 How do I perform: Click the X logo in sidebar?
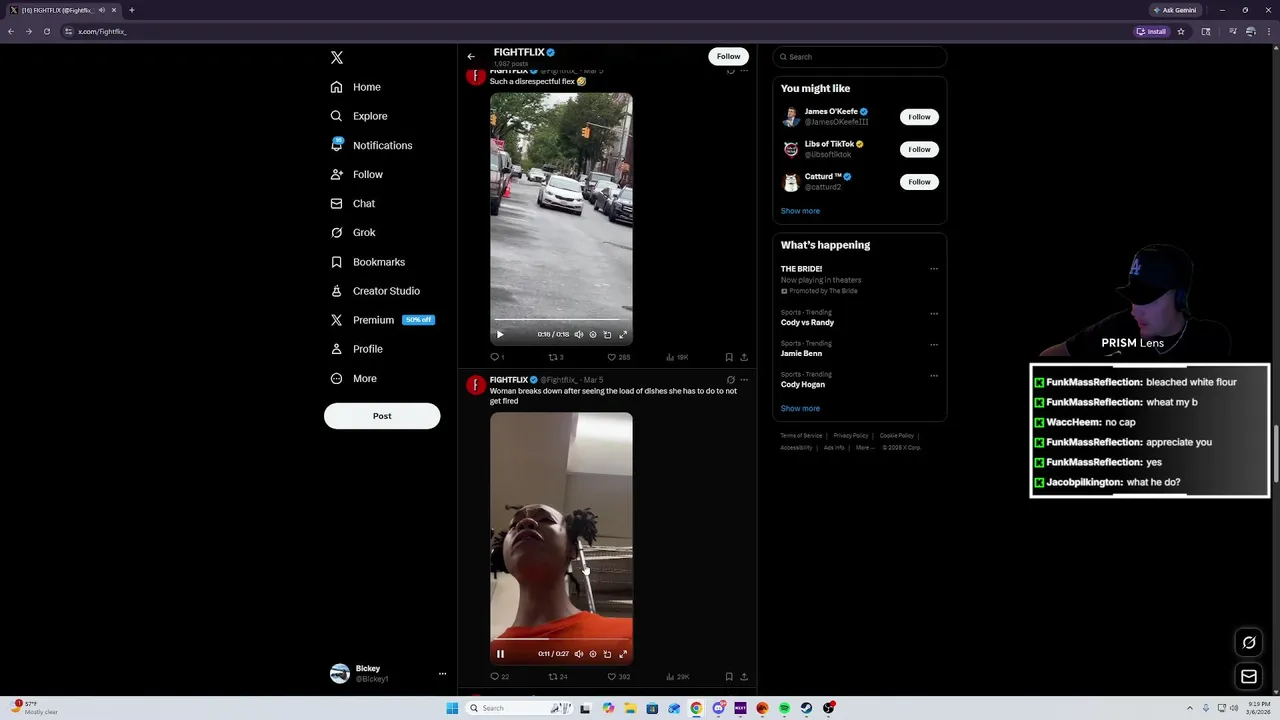(x=337, y=58)
